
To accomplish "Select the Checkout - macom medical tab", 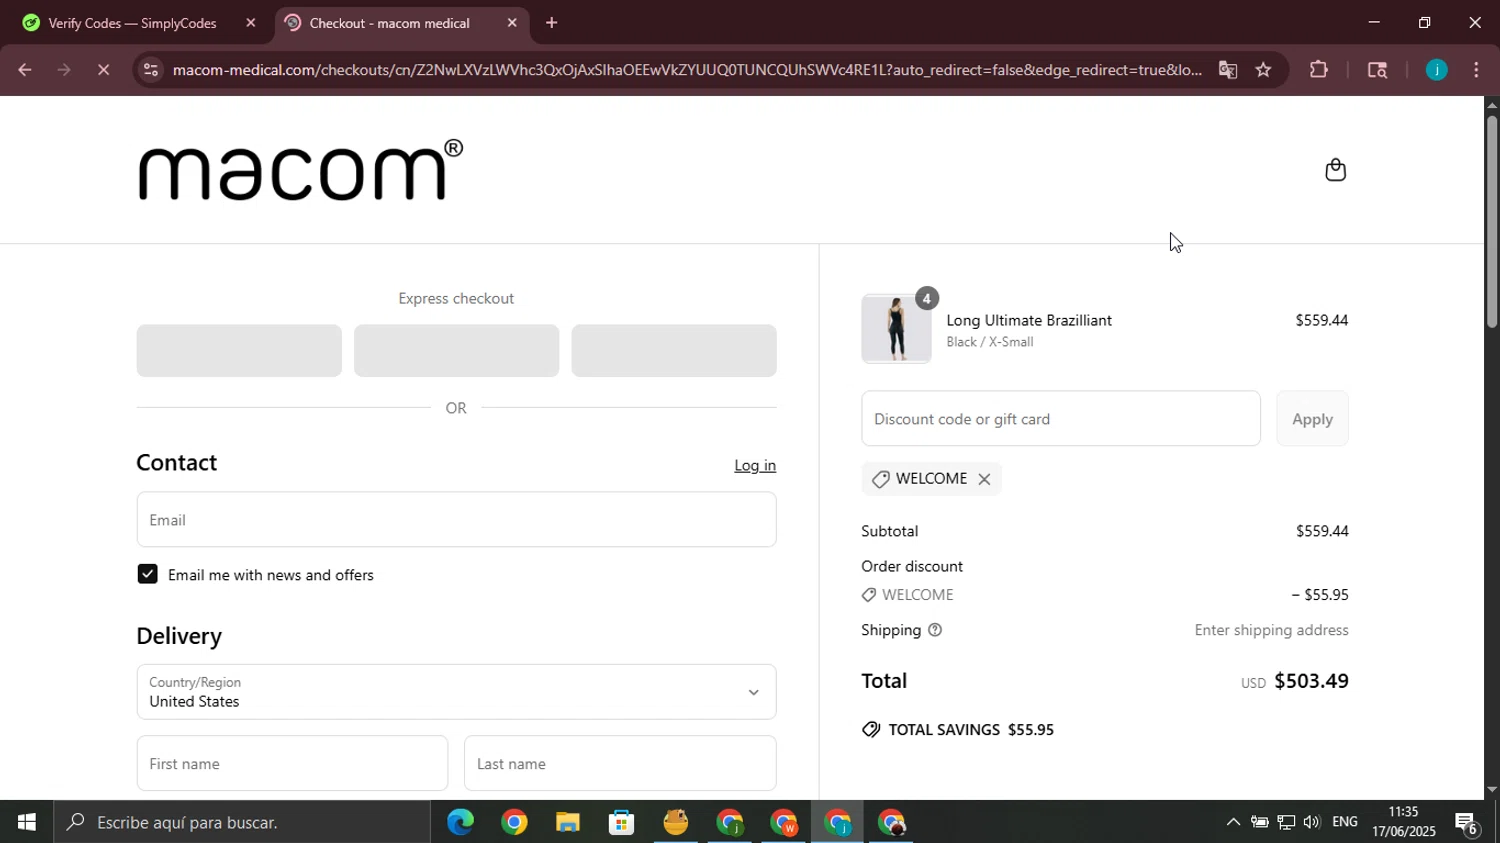I will (x=390, y=23).
